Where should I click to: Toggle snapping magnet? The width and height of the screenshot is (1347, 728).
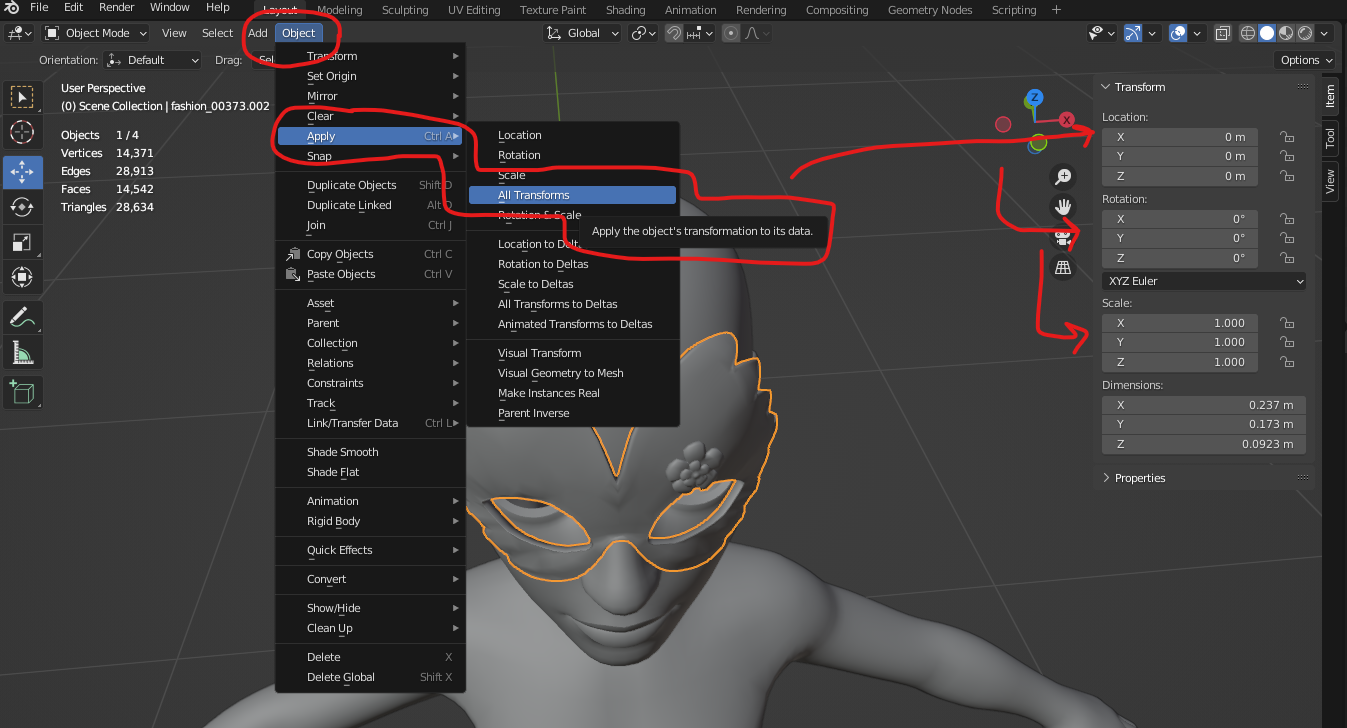point(675,33)
